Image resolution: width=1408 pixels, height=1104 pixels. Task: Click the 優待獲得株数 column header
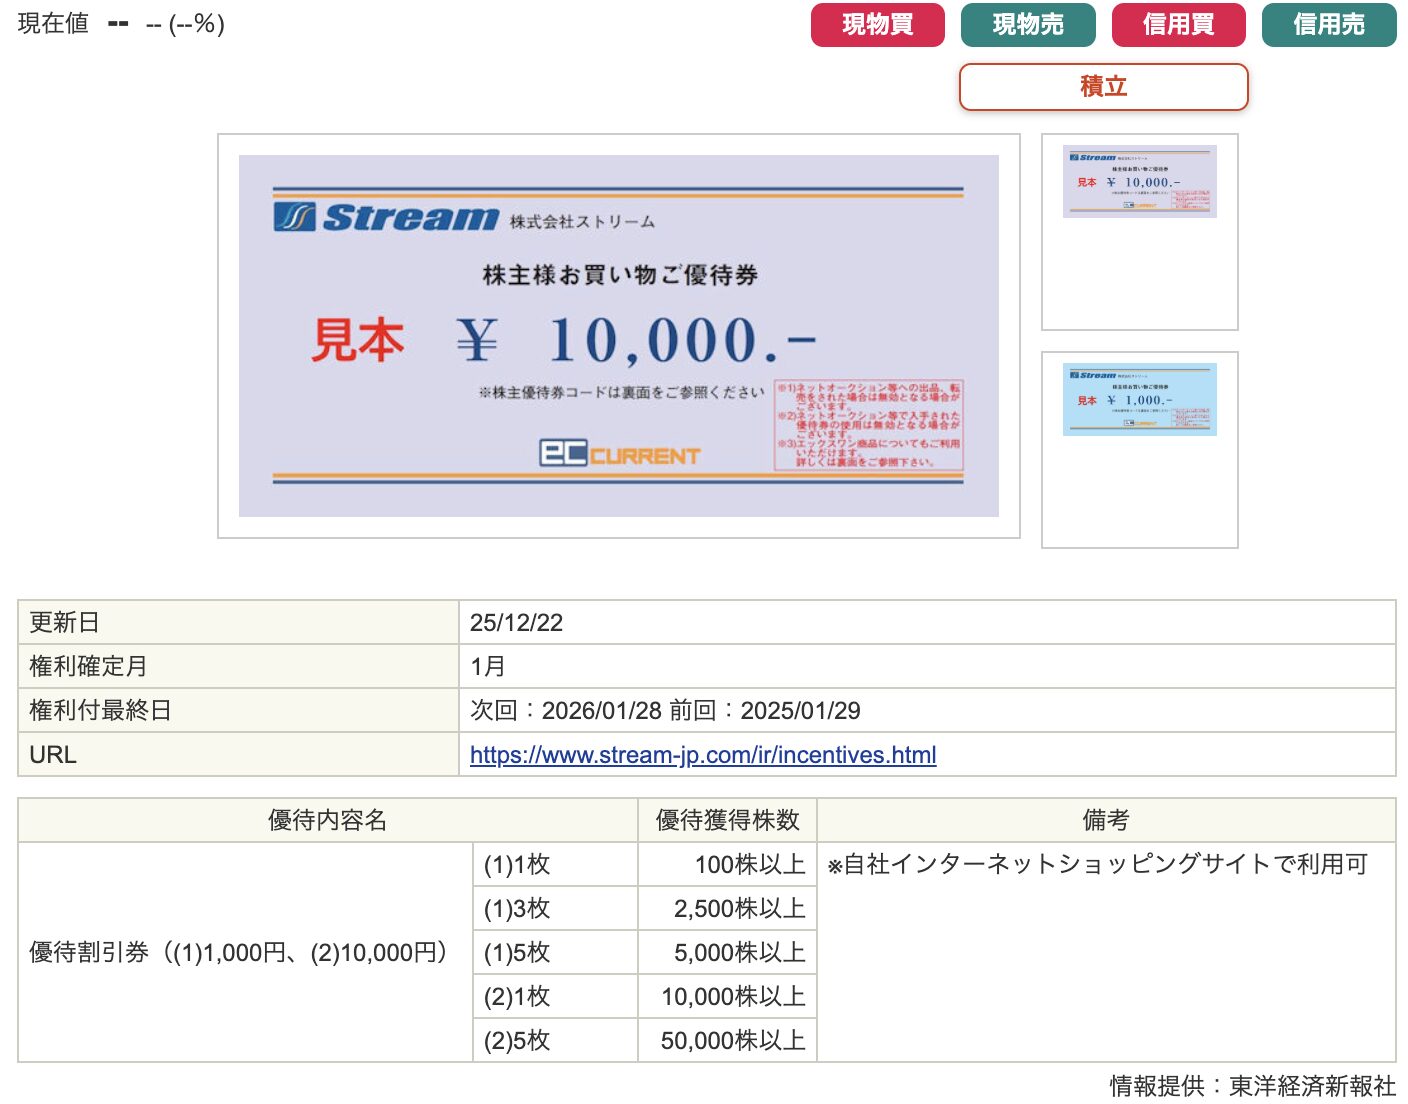727,821
